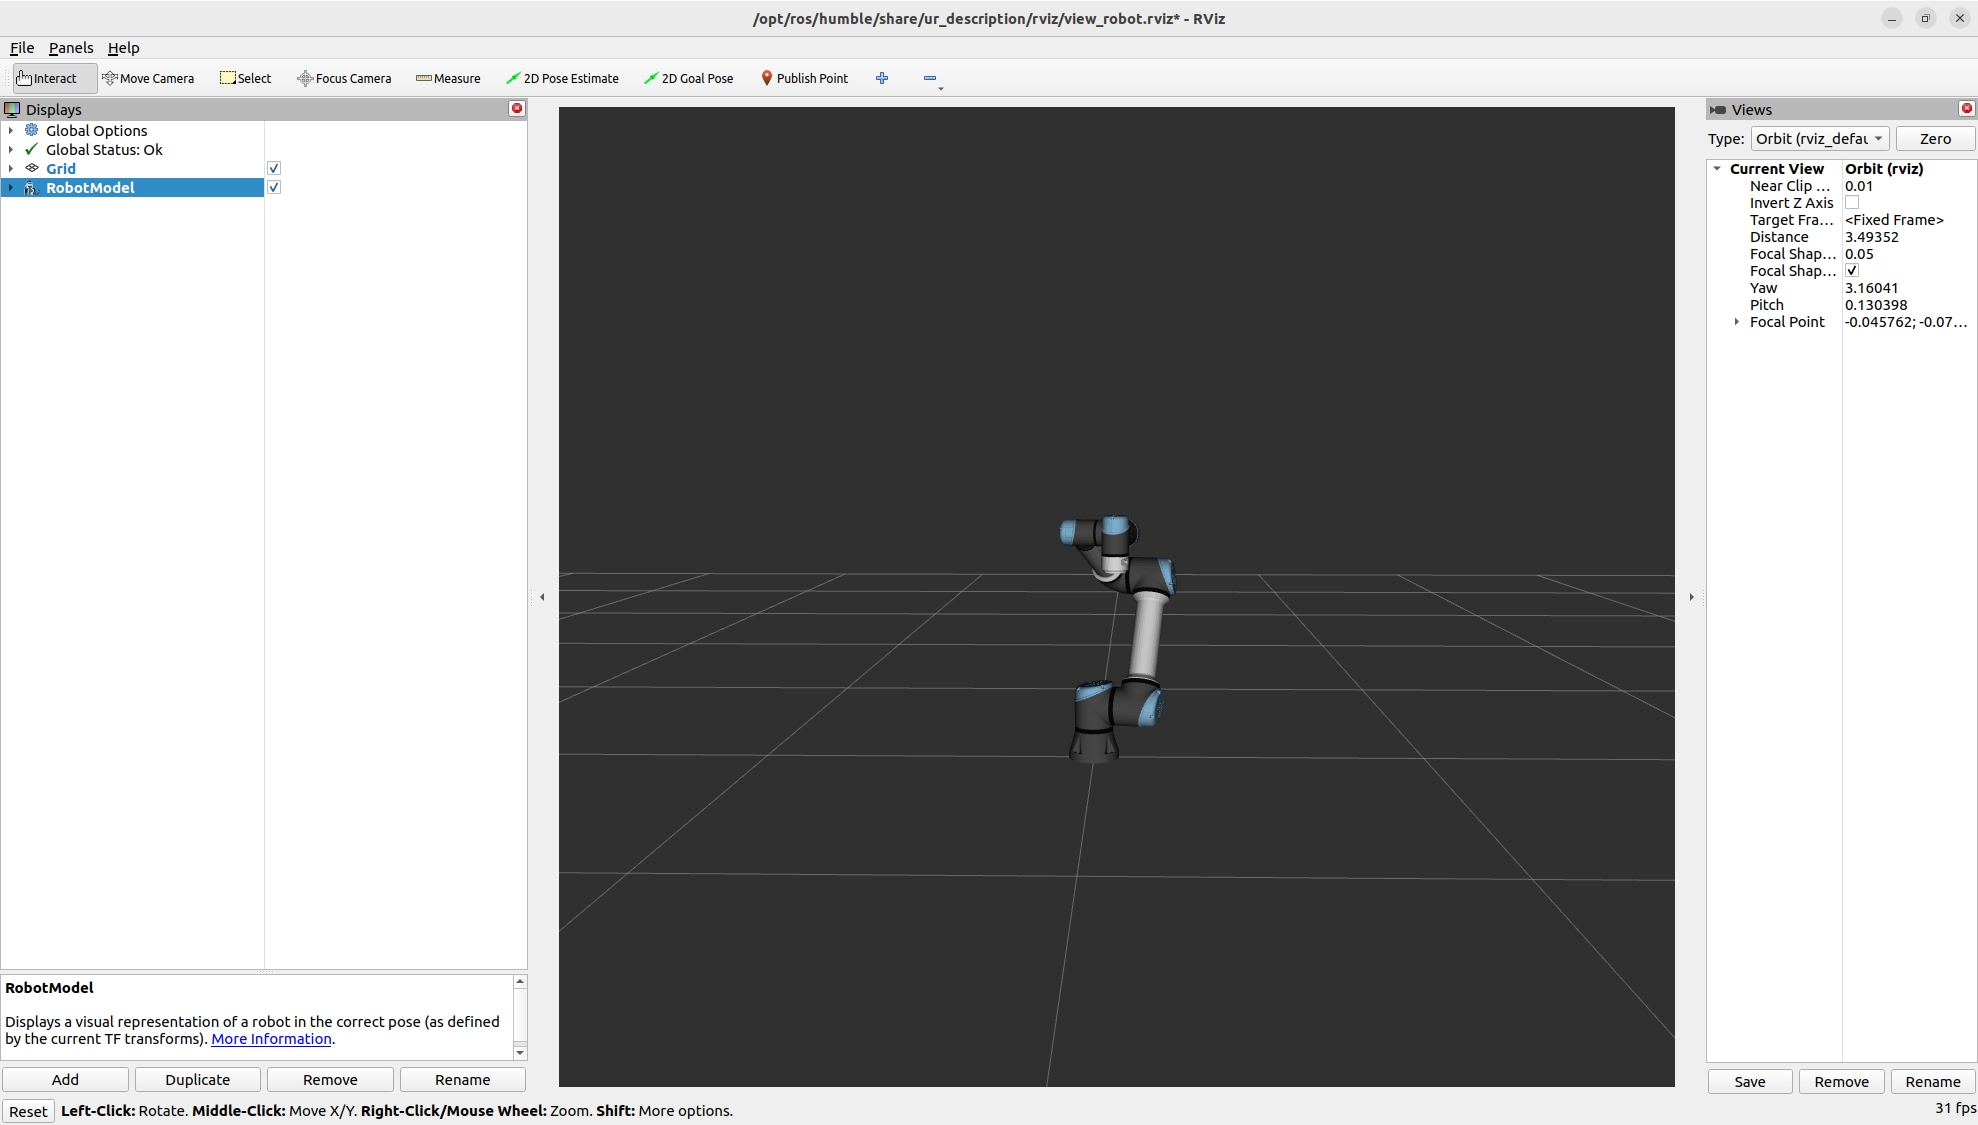The width and height of the screenshot is (1978, 1125).
Task: Pick the Measure tool
Action: [x=448, y=78]
